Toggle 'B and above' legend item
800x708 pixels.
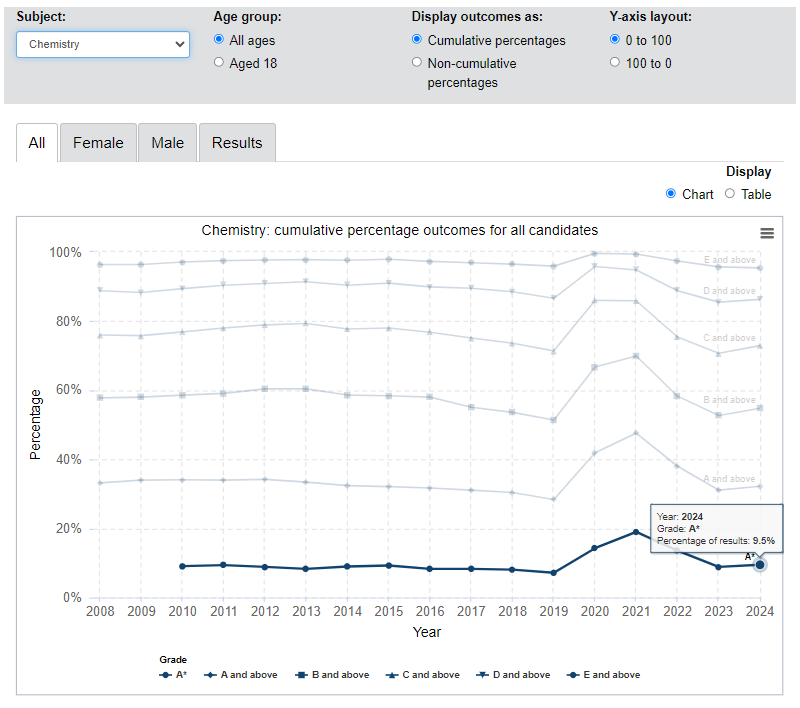pos(332,675)
